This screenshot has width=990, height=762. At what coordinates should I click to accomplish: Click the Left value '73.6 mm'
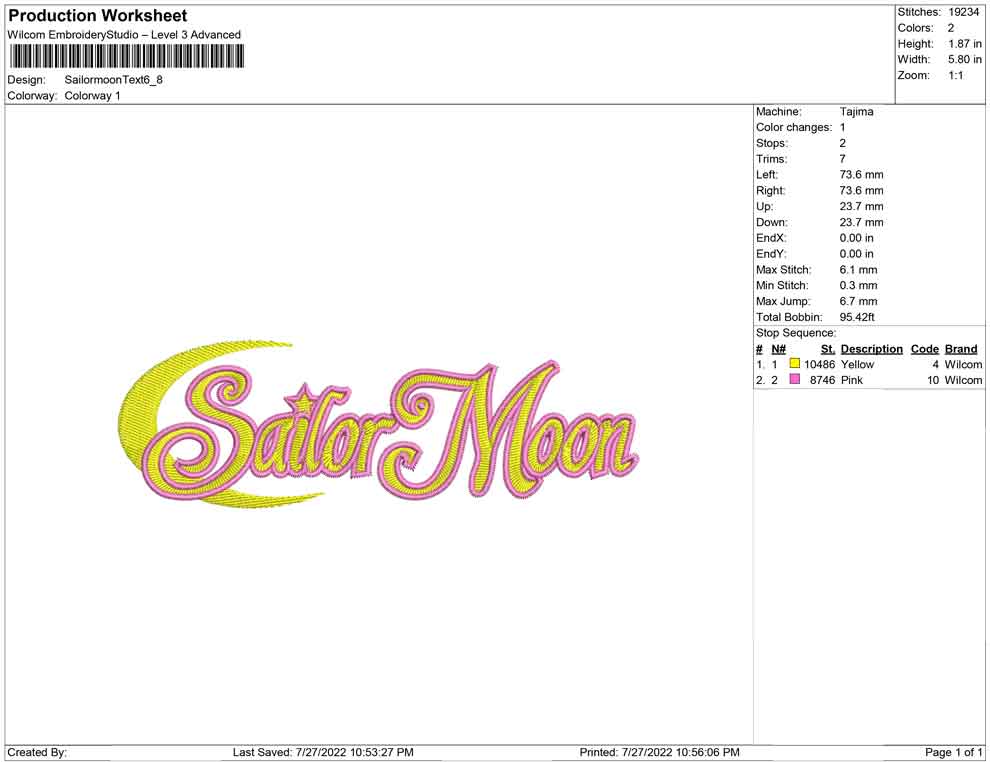pos(861,175)
